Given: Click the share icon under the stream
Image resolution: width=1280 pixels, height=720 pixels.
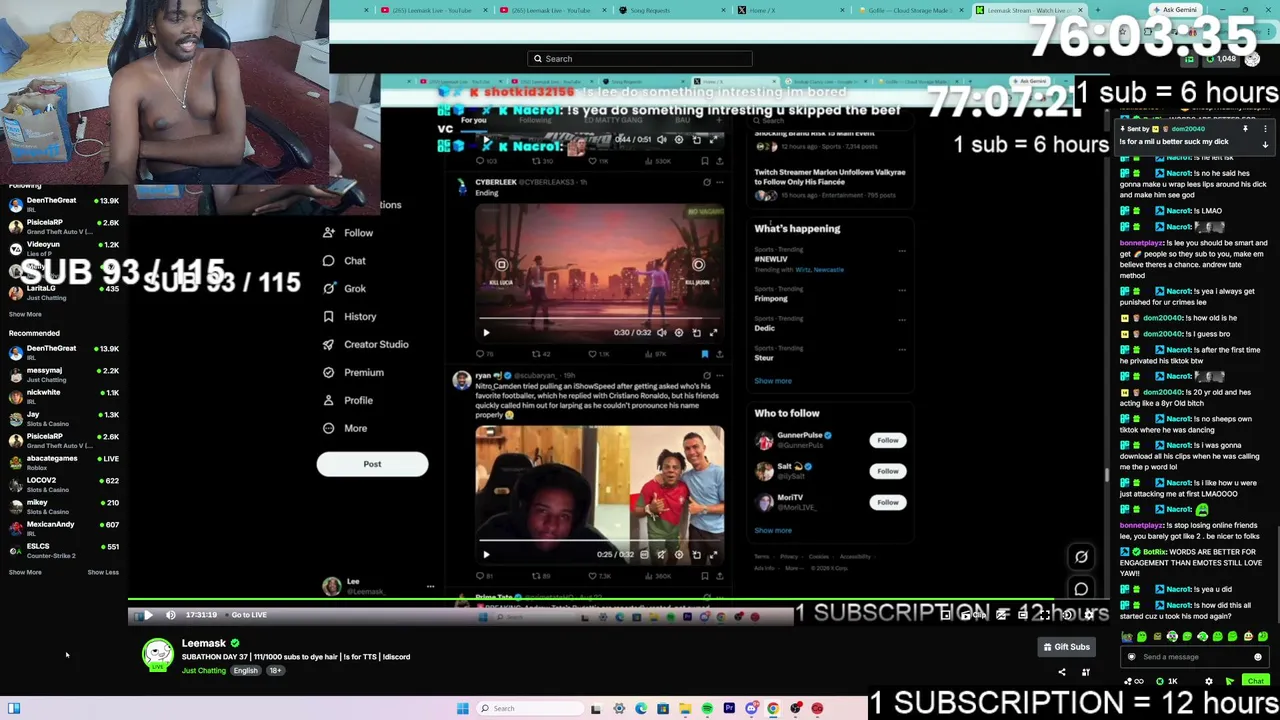Looking at the screenshot, I should tap(1062, 672).
